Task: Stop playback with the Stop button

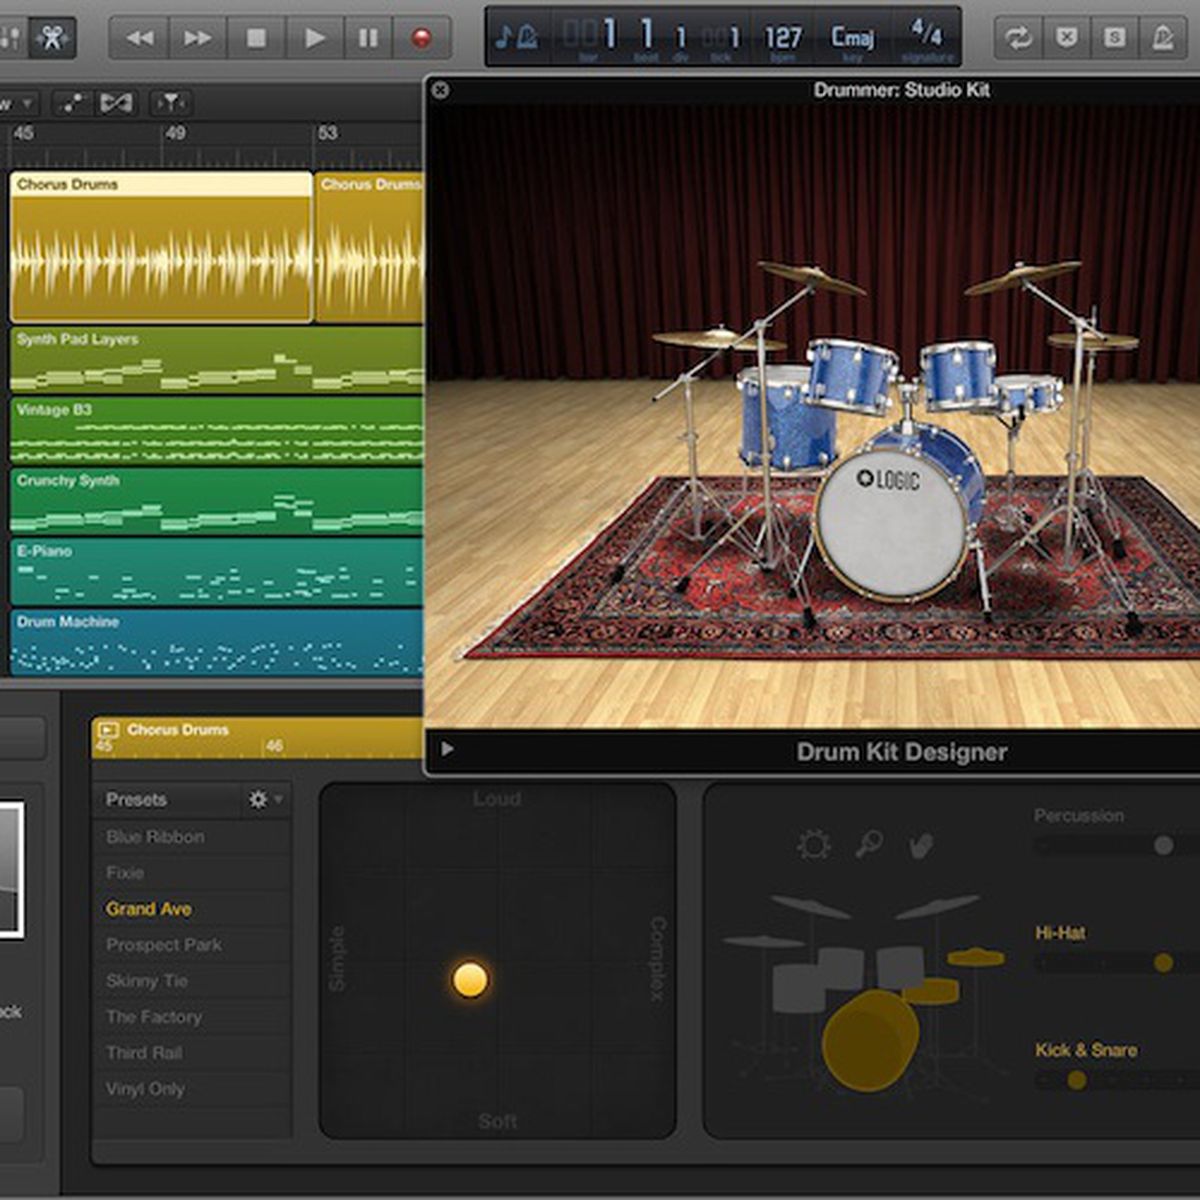Action: point(256,38)
